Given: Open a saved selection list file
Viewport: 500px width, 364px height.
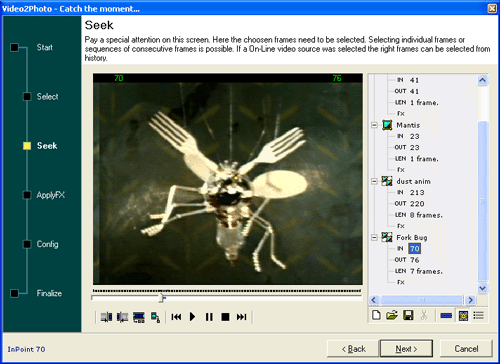Looking at the screenshot, I should coord(392,315).
